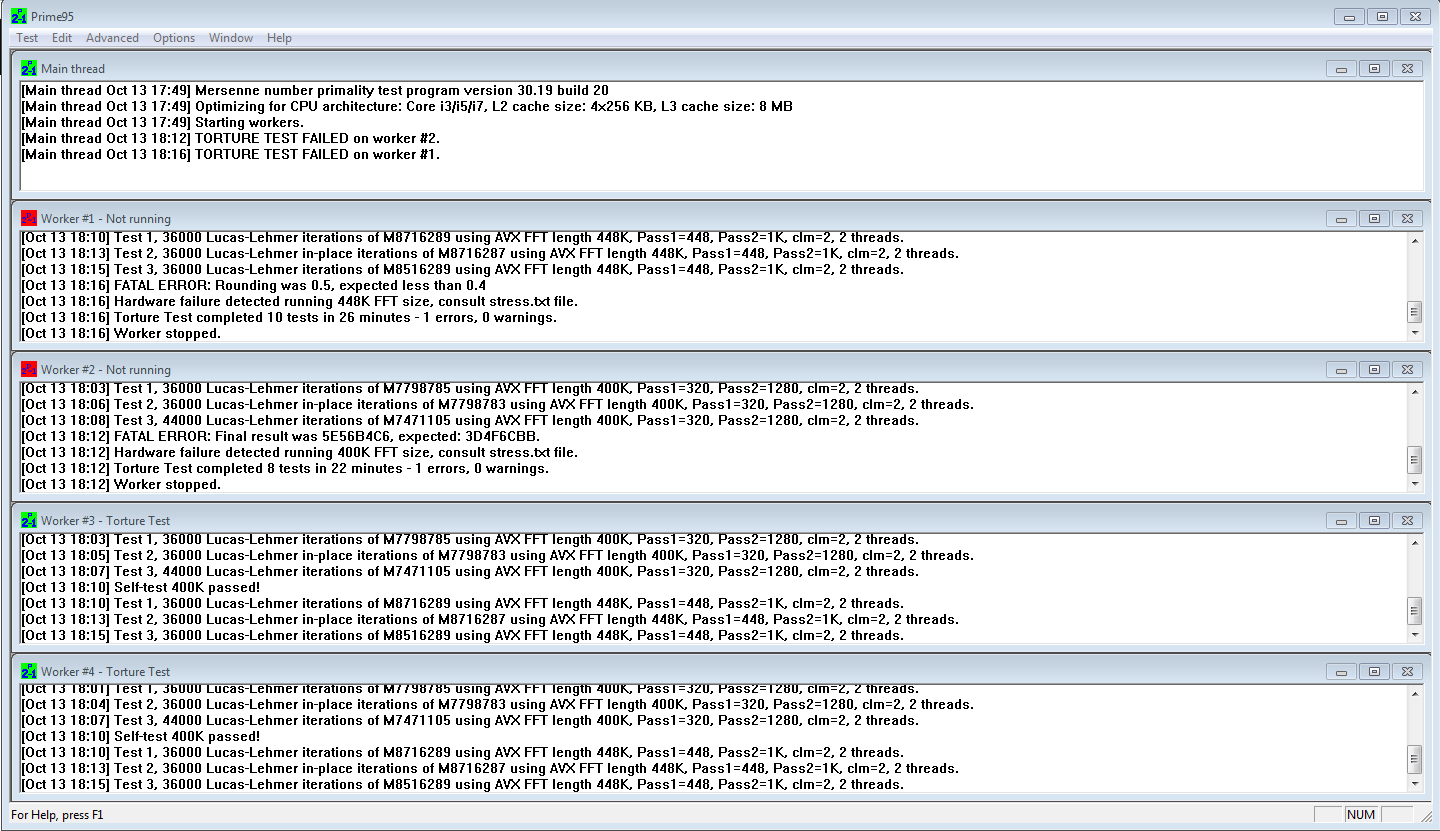The width and height of the screenshot is (1440, 831).
Task: Click the scrollbar thumb in Worker #4 log
Action: coord(1414,758)
